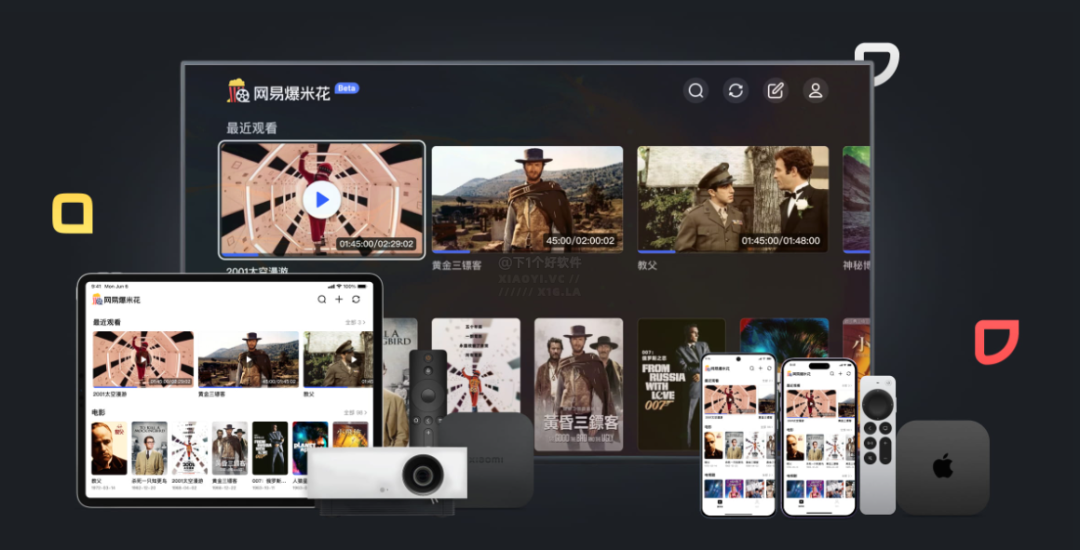Click the Apple logo on the Apple TV box
The image size is (1080, 550).
click(x=943, y=467)
